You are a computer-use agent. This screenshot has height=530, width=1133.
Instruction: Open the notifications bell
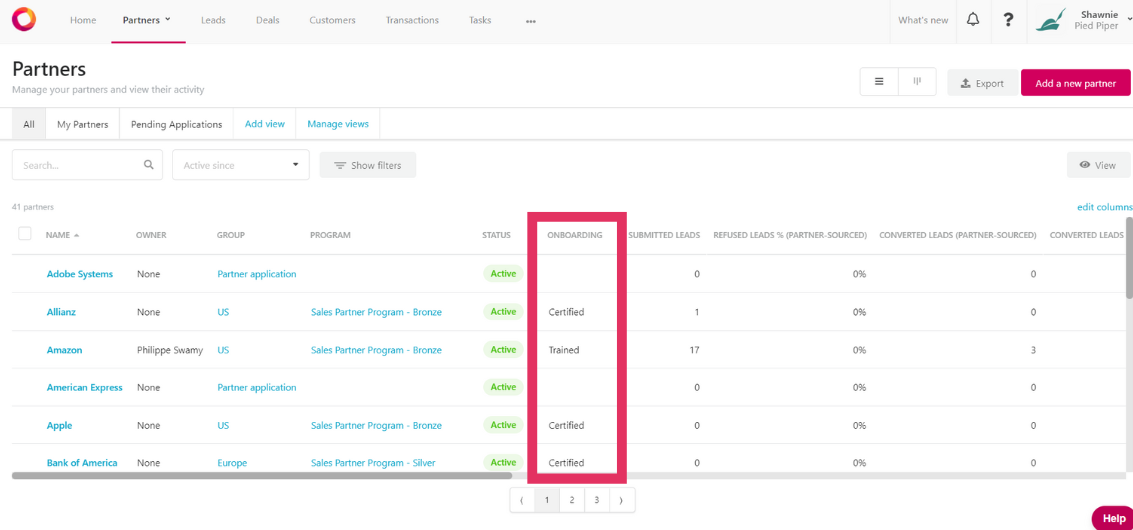coord(973,20)
